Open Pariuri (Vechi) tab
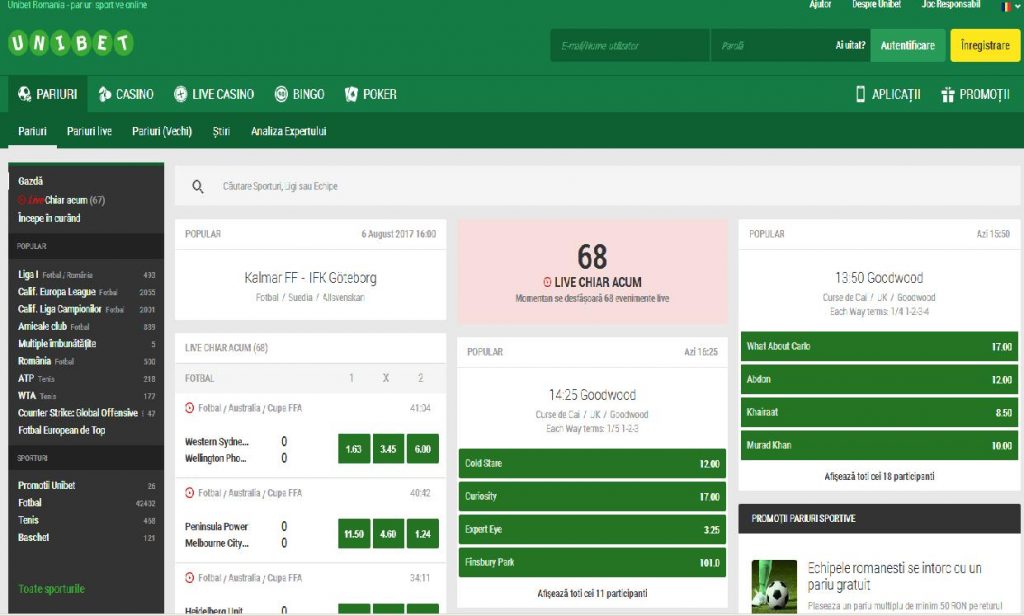 tap(162, 131)
